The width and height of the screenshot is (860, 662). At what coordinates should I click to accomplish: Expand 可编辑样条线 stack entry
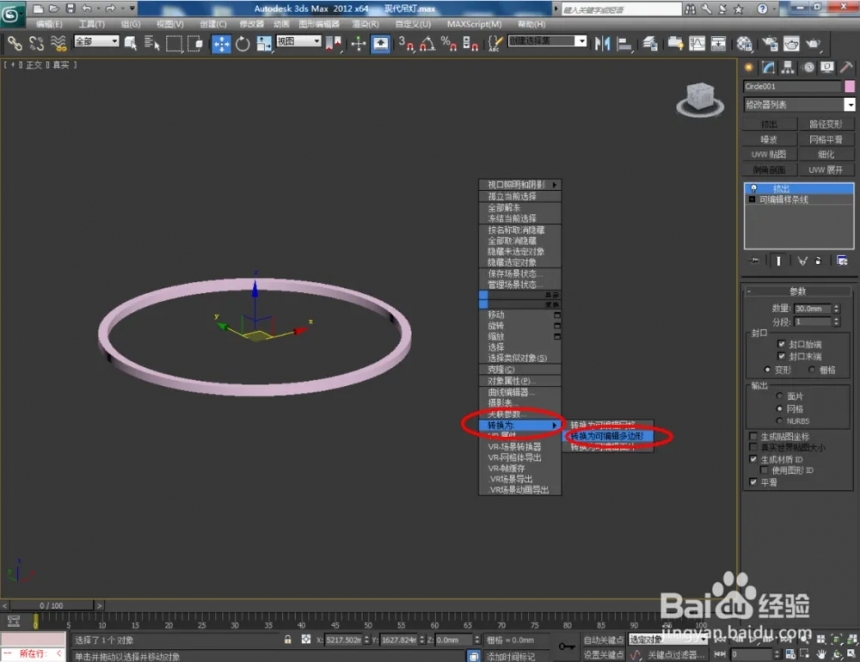[x=752, y=200]
